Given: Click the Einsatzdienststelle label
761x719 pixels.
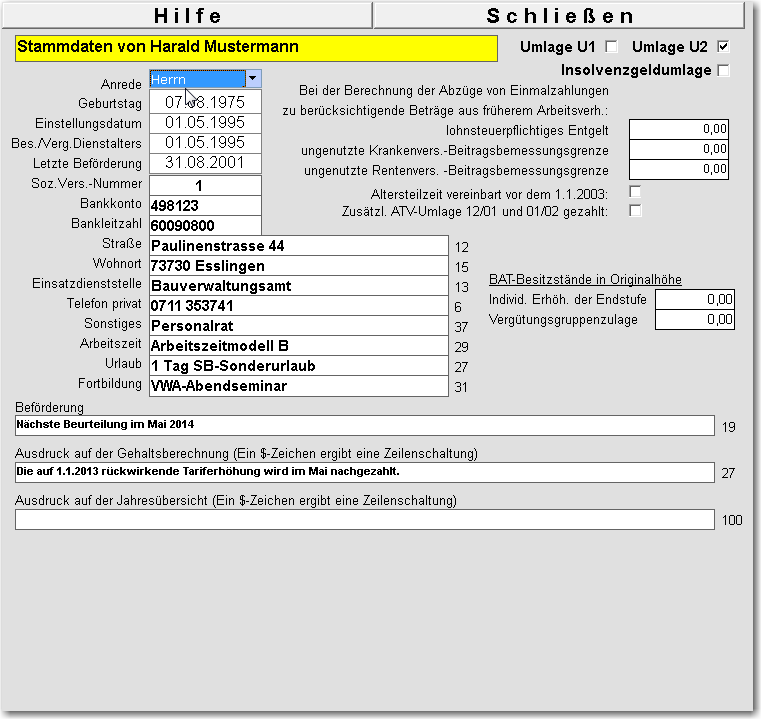Looking at the screenshot, I should click(x=87, y=284).
